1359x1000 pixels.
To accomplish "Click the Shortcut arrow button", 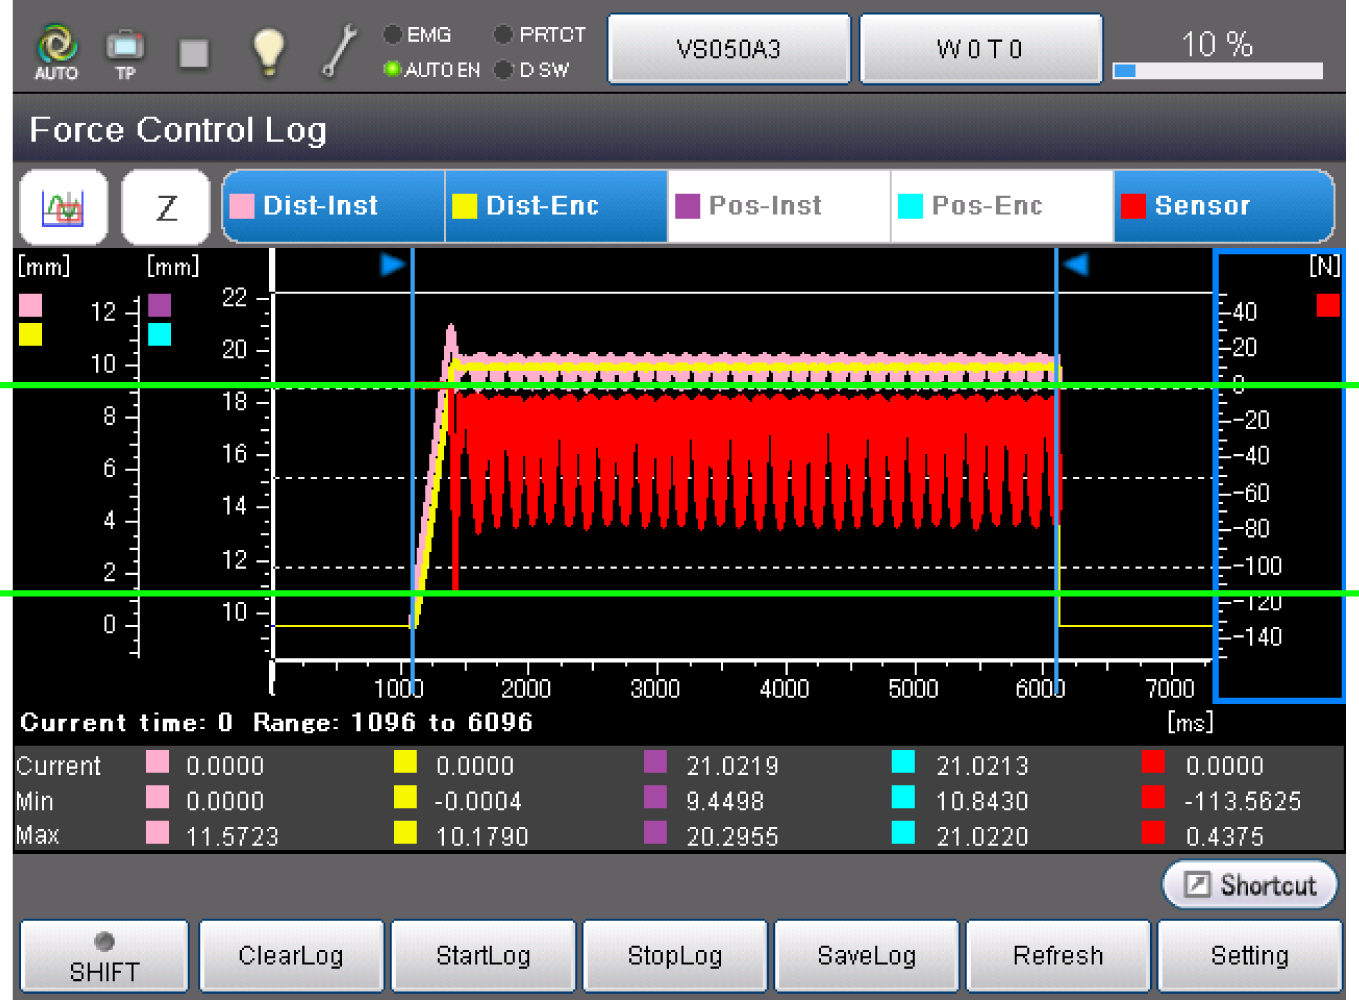I will pyautogui.click(x=1249, y=885).
